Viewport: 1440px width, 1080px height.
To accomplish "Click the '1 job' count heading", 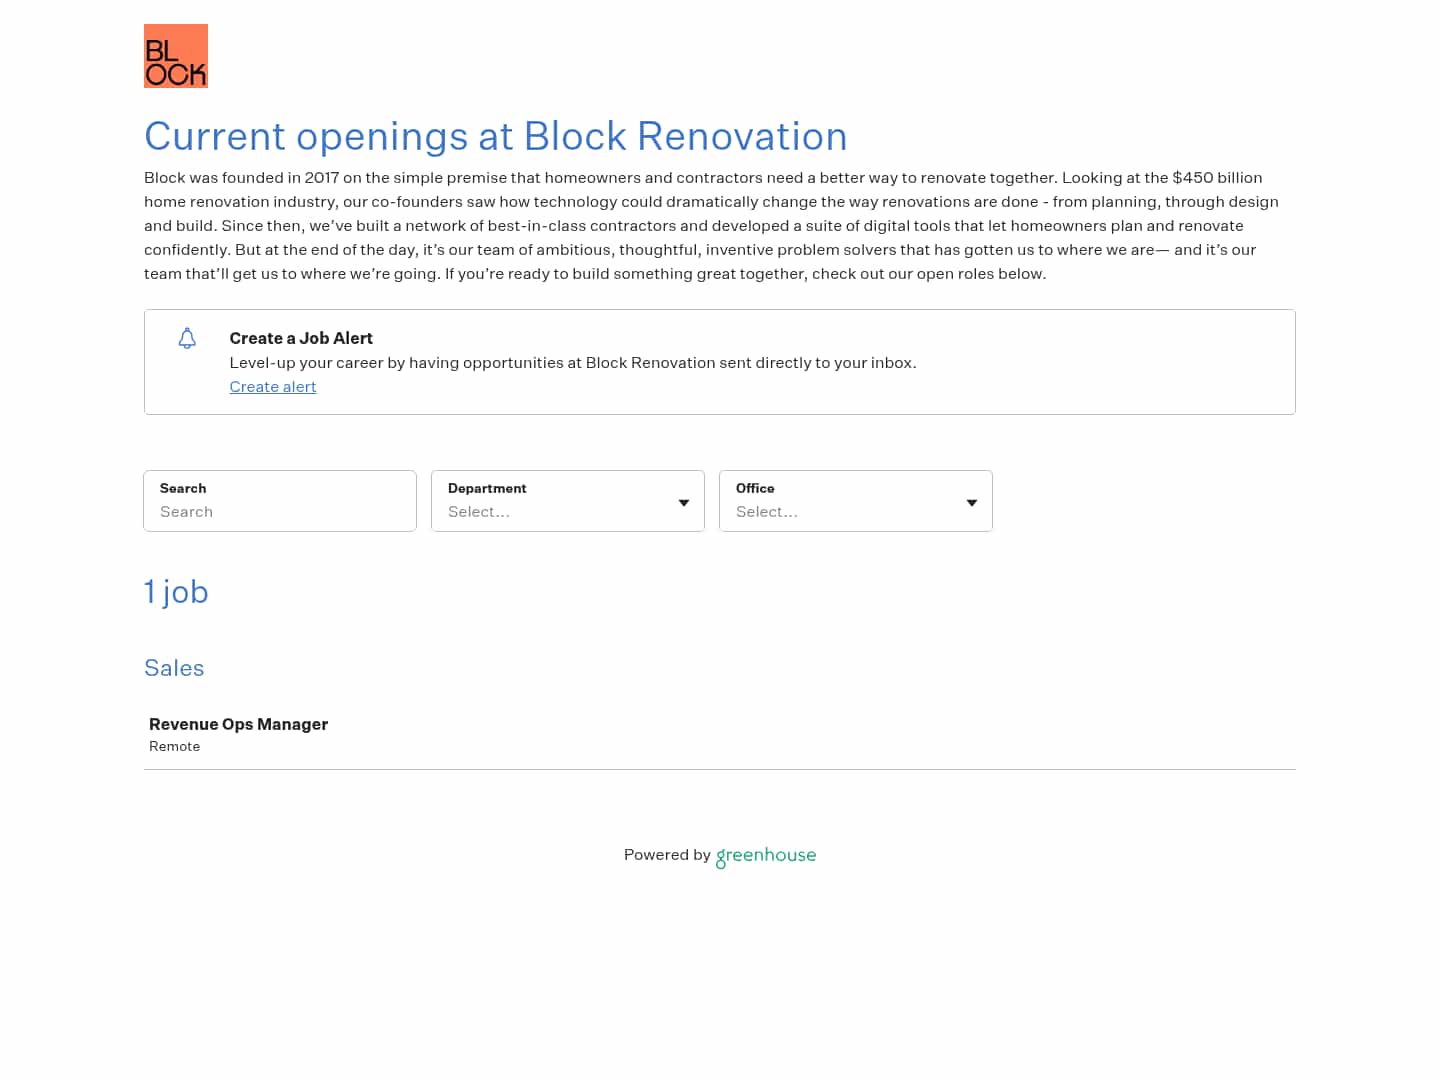I will coord(176,592).
